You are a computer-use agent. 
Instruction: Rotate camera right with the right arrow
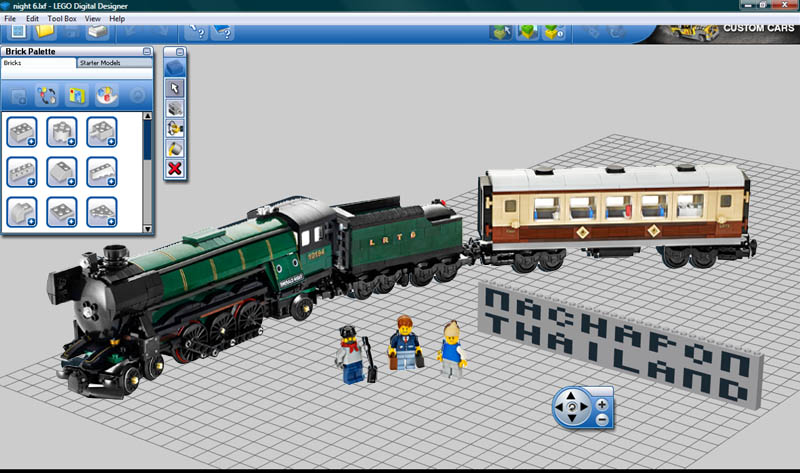pyautogui.click(x=584, y=407)
